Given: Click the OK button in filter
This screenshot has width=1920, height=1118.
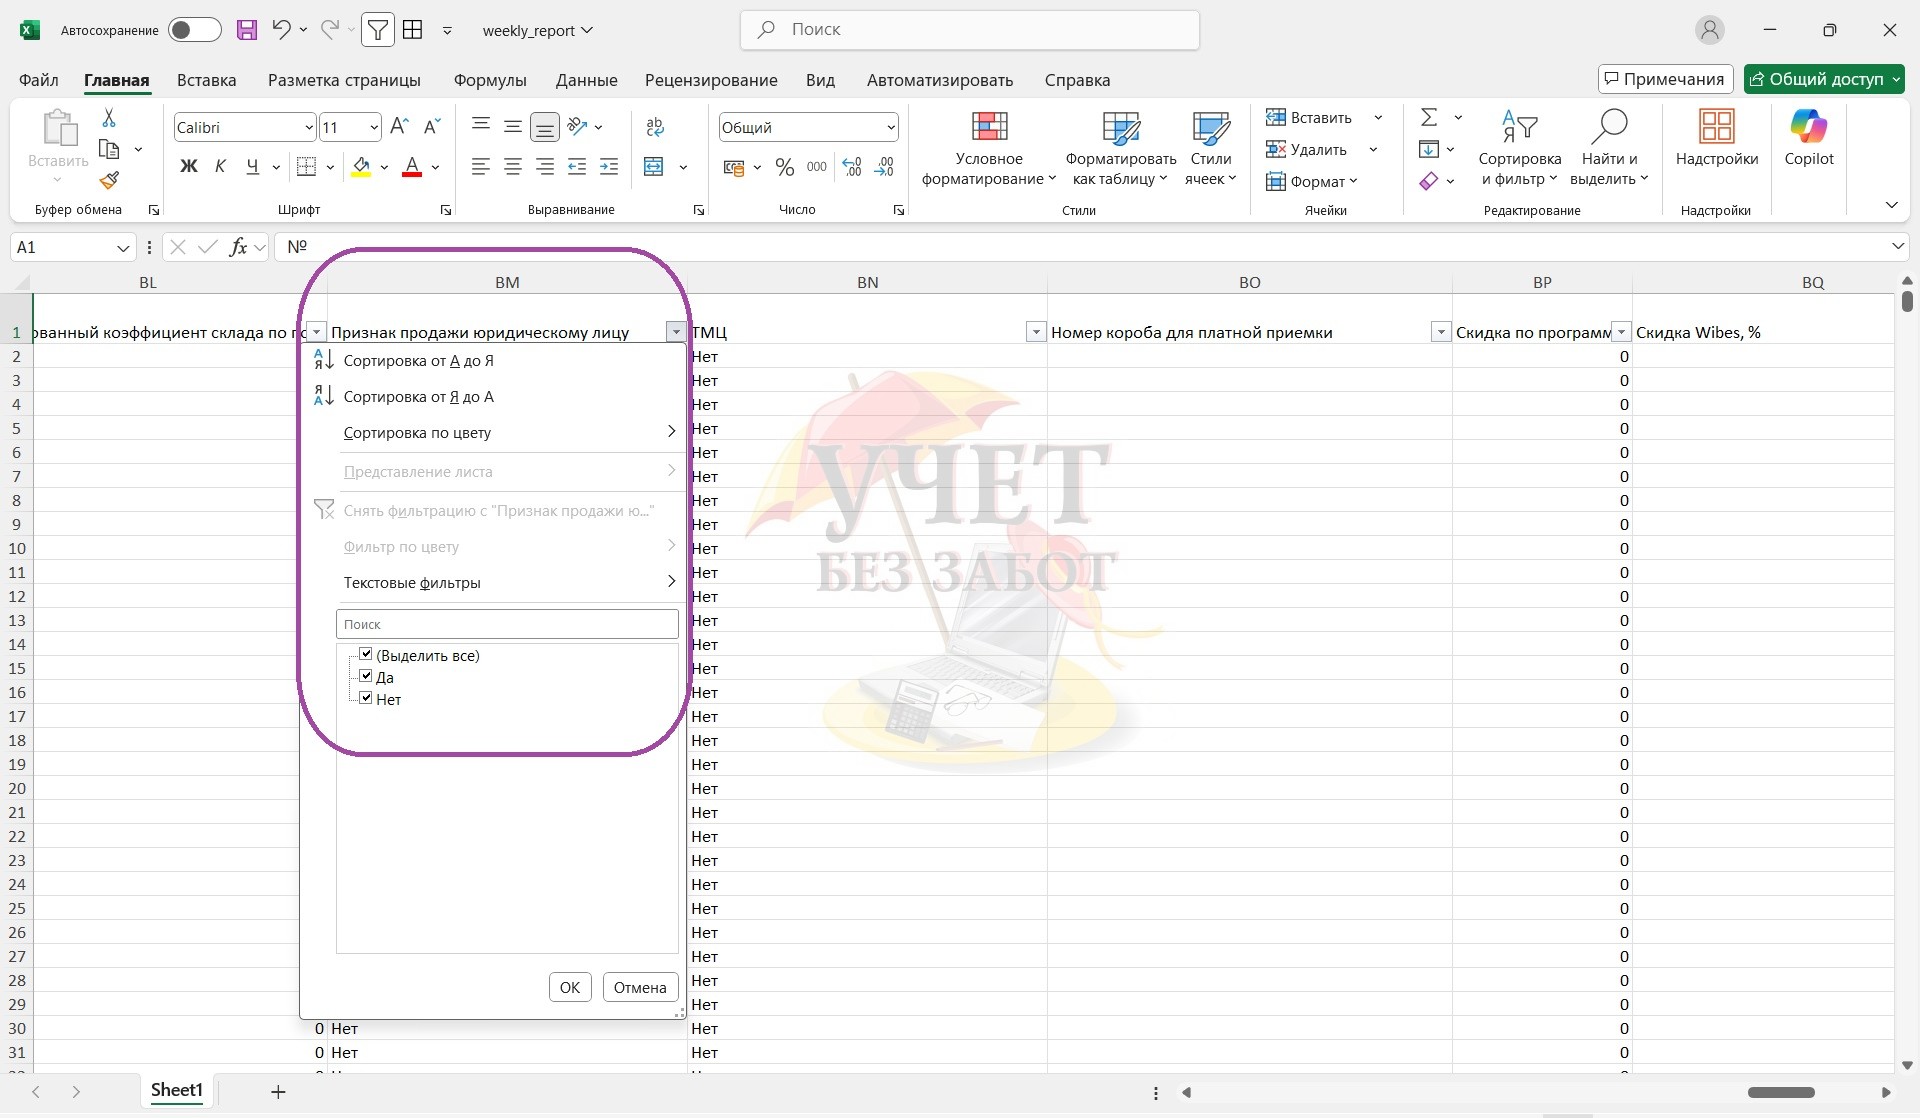Looking at the screenshot, I should pyautogui.click(x=570, y=987).
